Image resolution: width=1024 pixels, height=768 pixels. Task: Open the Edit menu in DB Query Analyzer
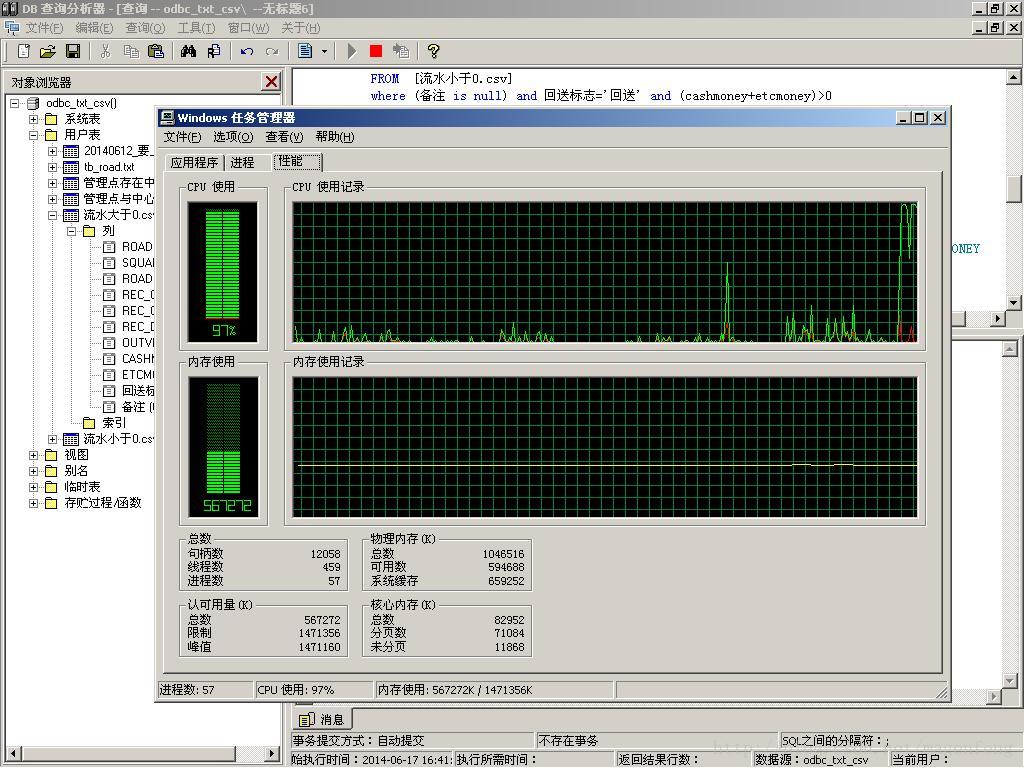94,27
